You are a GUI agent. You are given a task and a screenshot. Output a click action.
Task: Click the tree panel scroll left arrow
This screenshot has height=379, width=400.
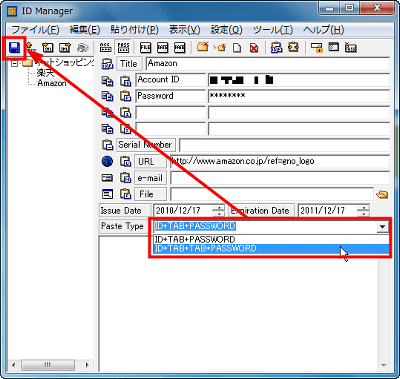point(13,365)
